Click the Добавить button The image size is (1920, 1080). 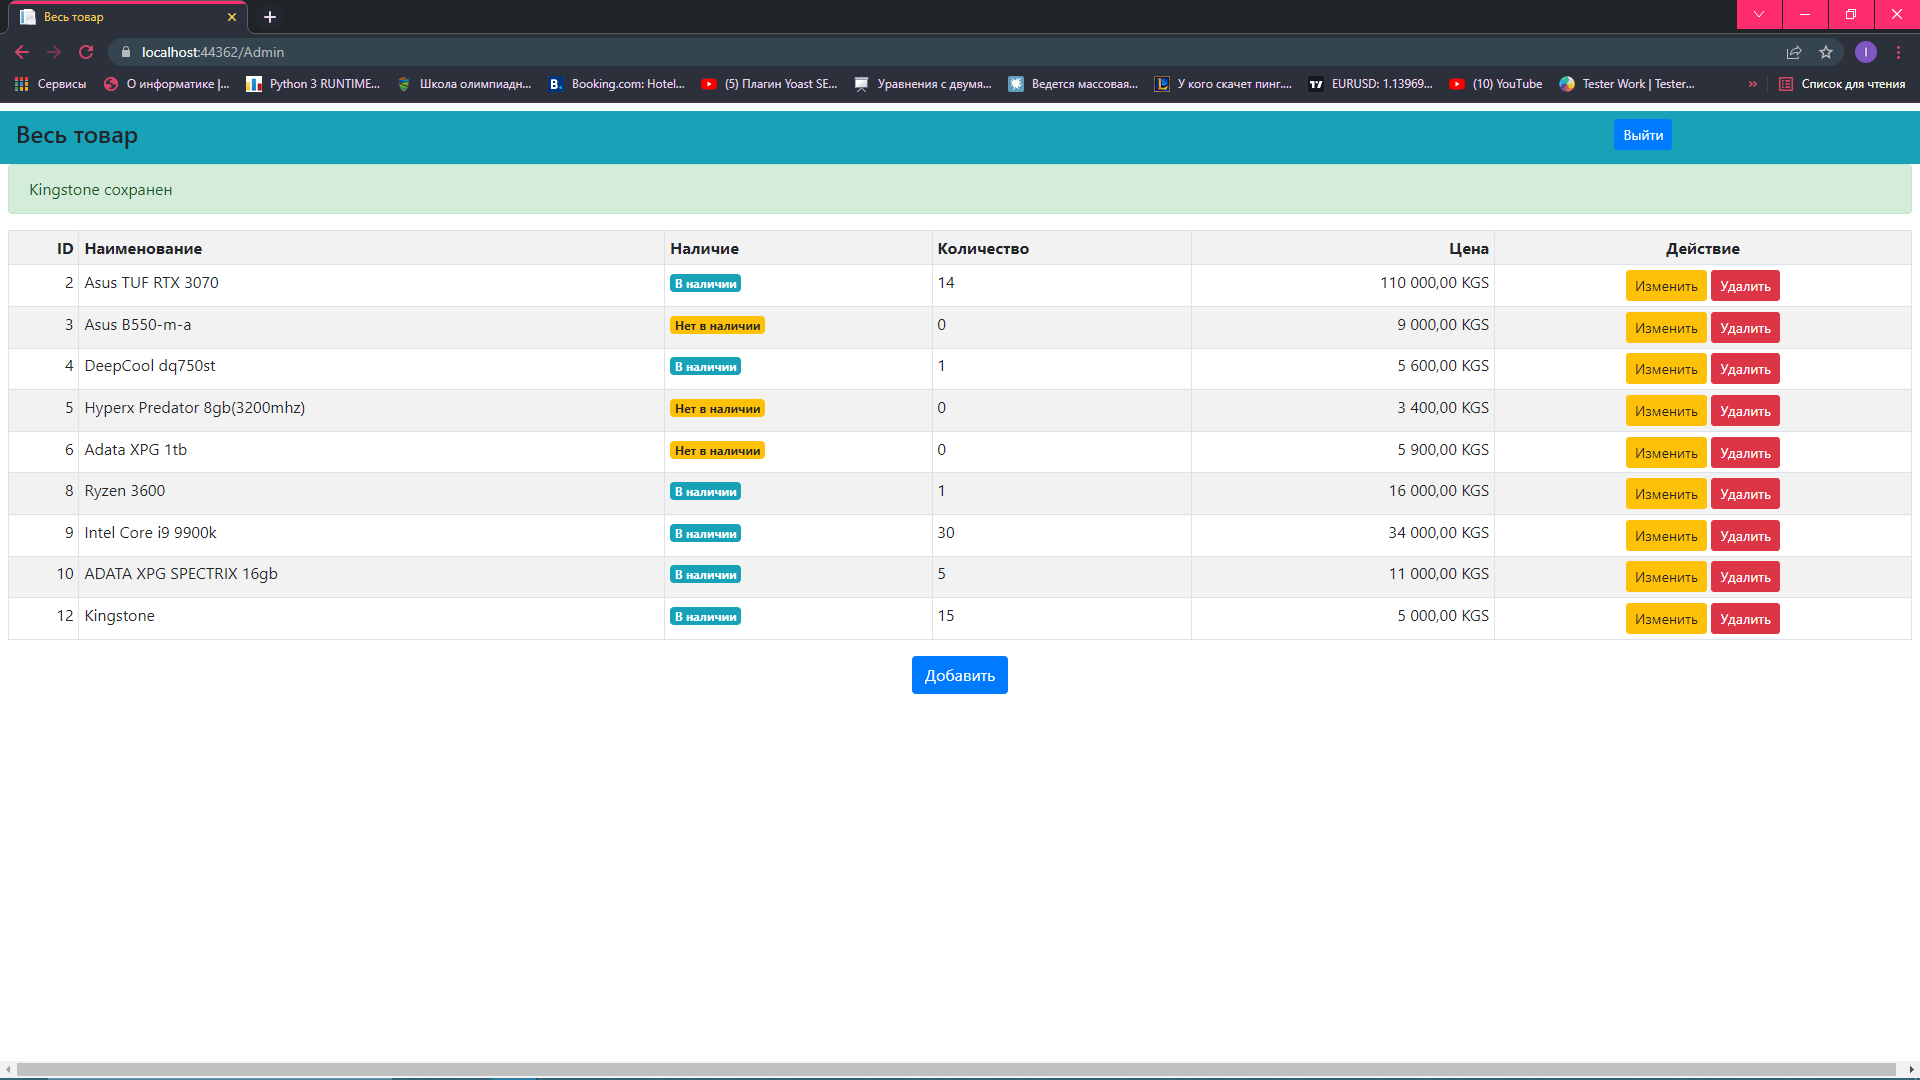[x=960, y=675]
